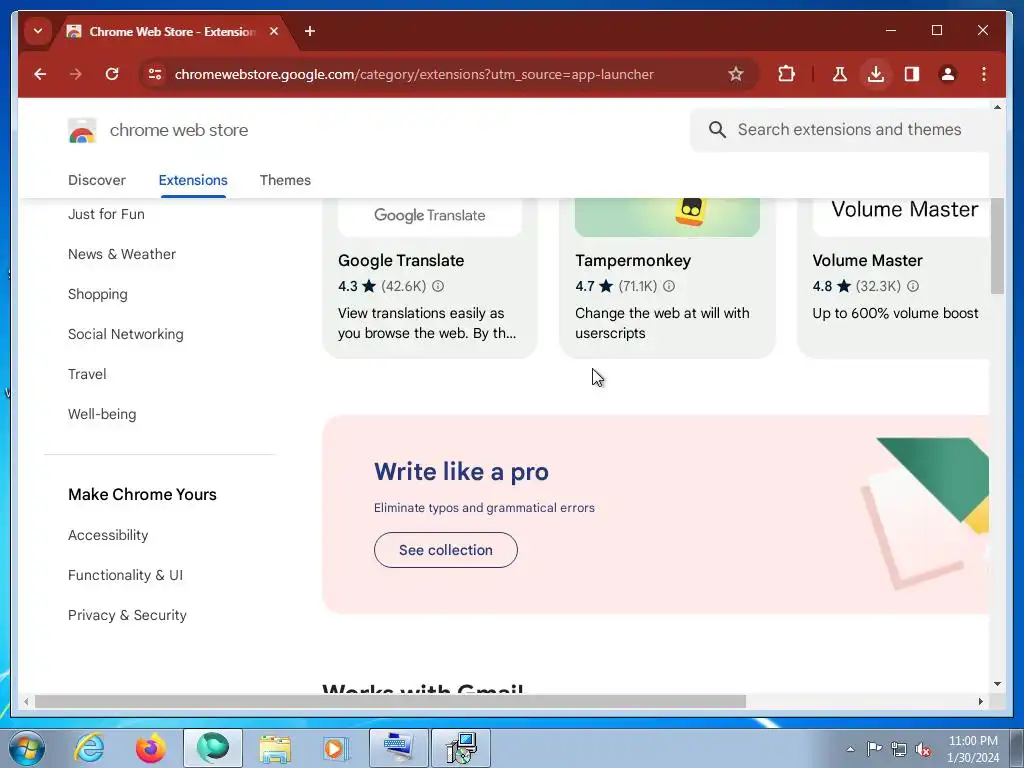Click the horizontal scrollbar left arrow
Image resolution: width=1024 pixels, height=768 pixels.
coord(25,701)
